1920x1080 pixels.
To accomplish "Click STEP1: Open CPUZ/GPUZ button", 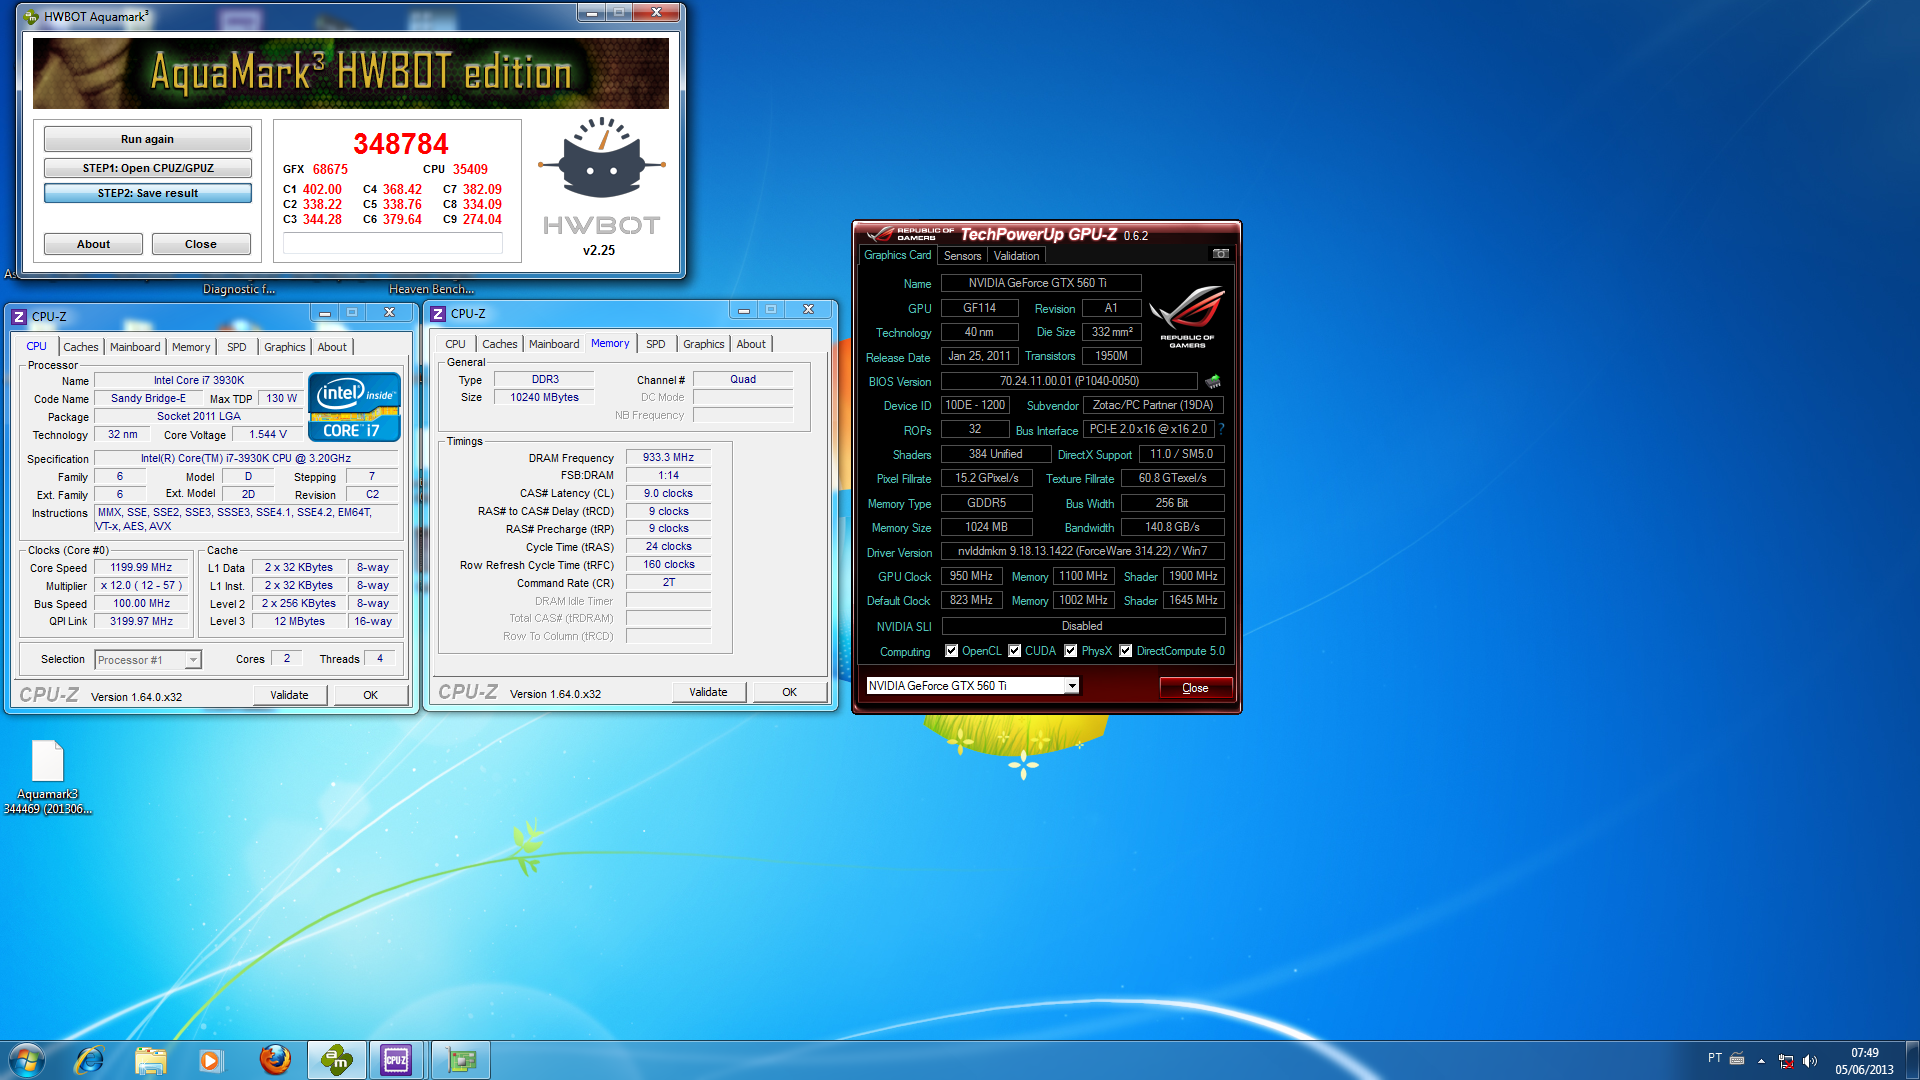I will coord(147,168).
